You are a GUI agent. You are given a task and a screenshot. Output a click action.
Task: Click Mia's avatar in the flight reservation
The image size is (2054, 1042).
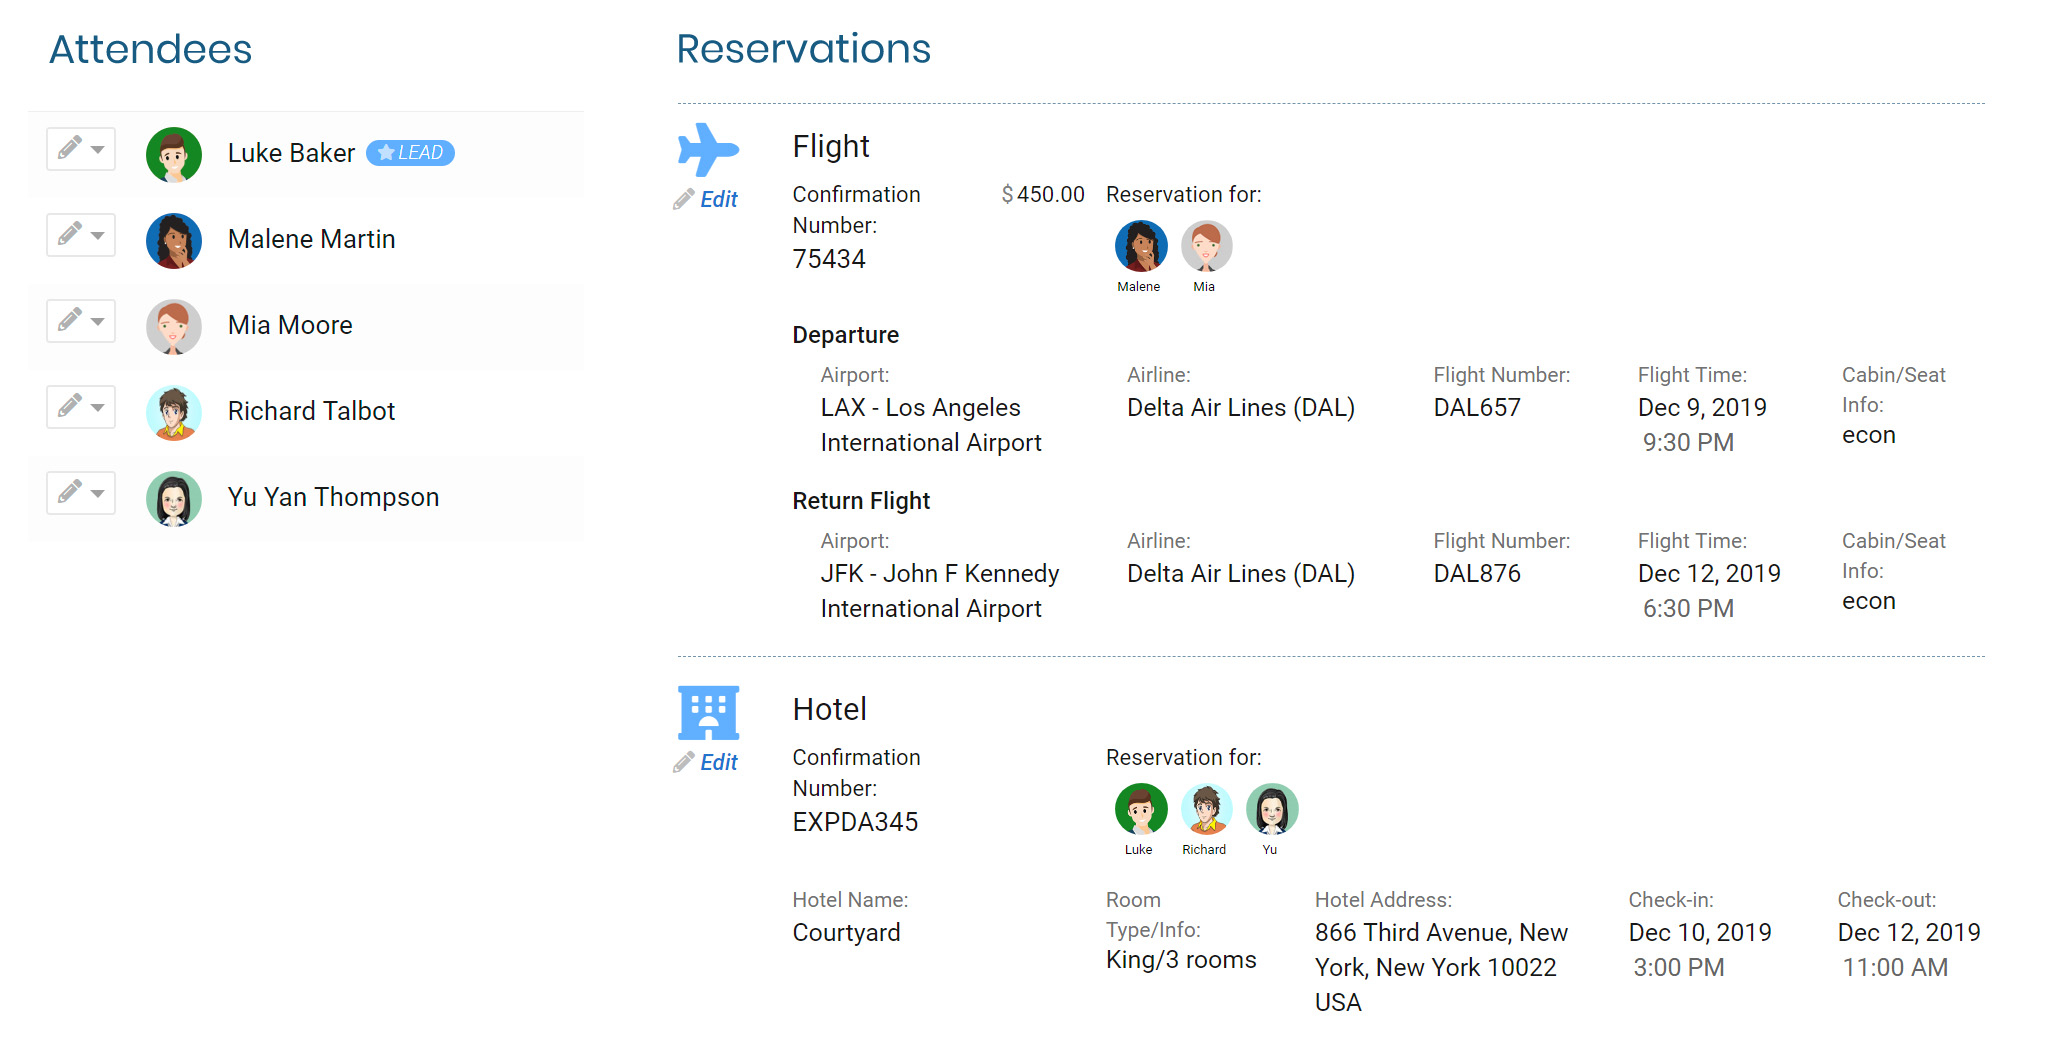coord(1206,246)
